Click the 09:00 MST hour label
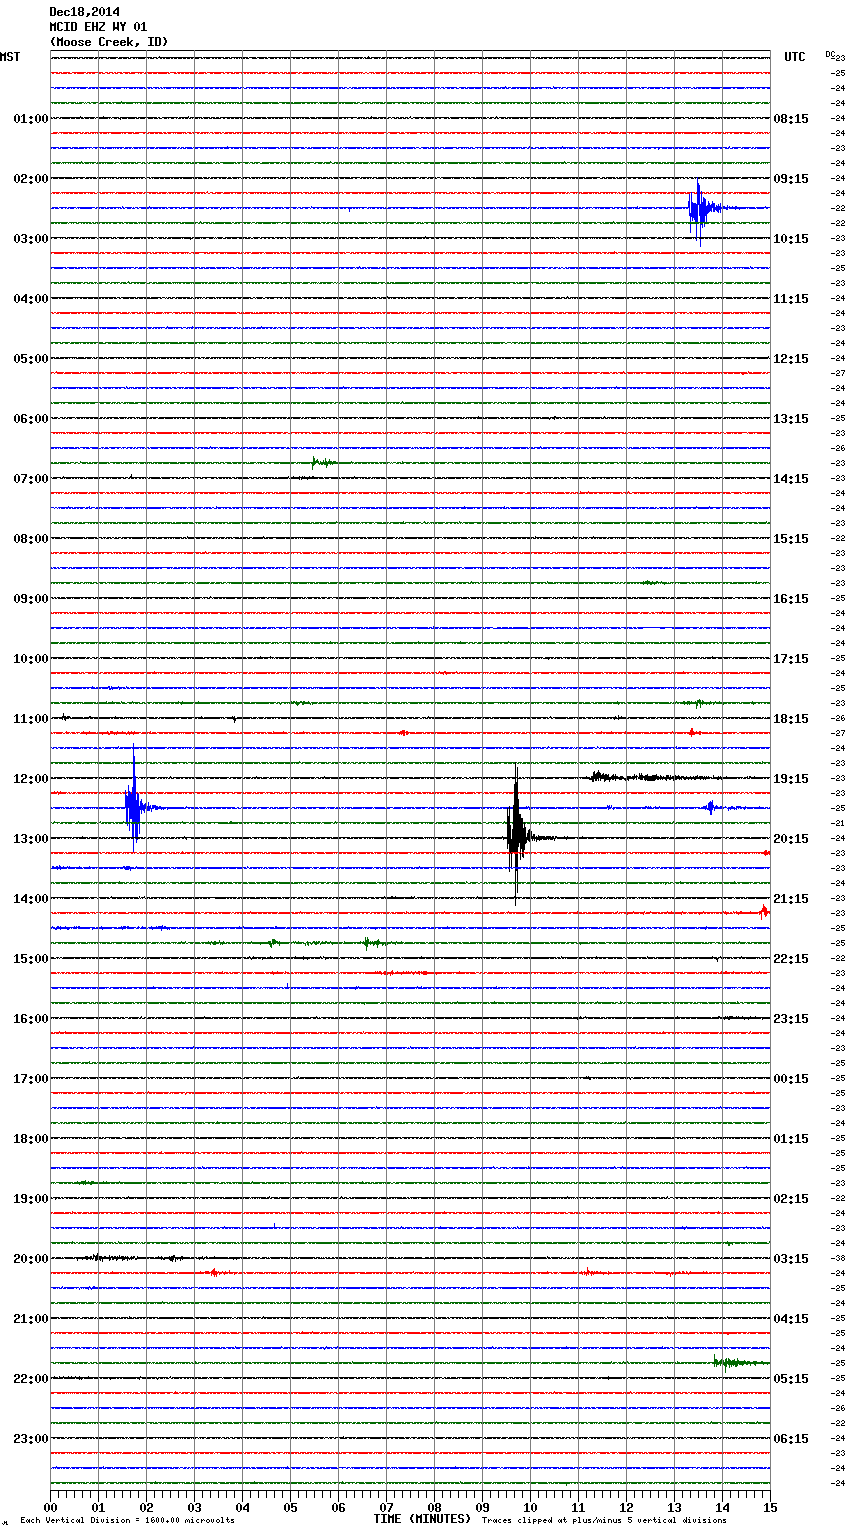The height and width of the screenshot is (1534, 850). coord(30,599)
